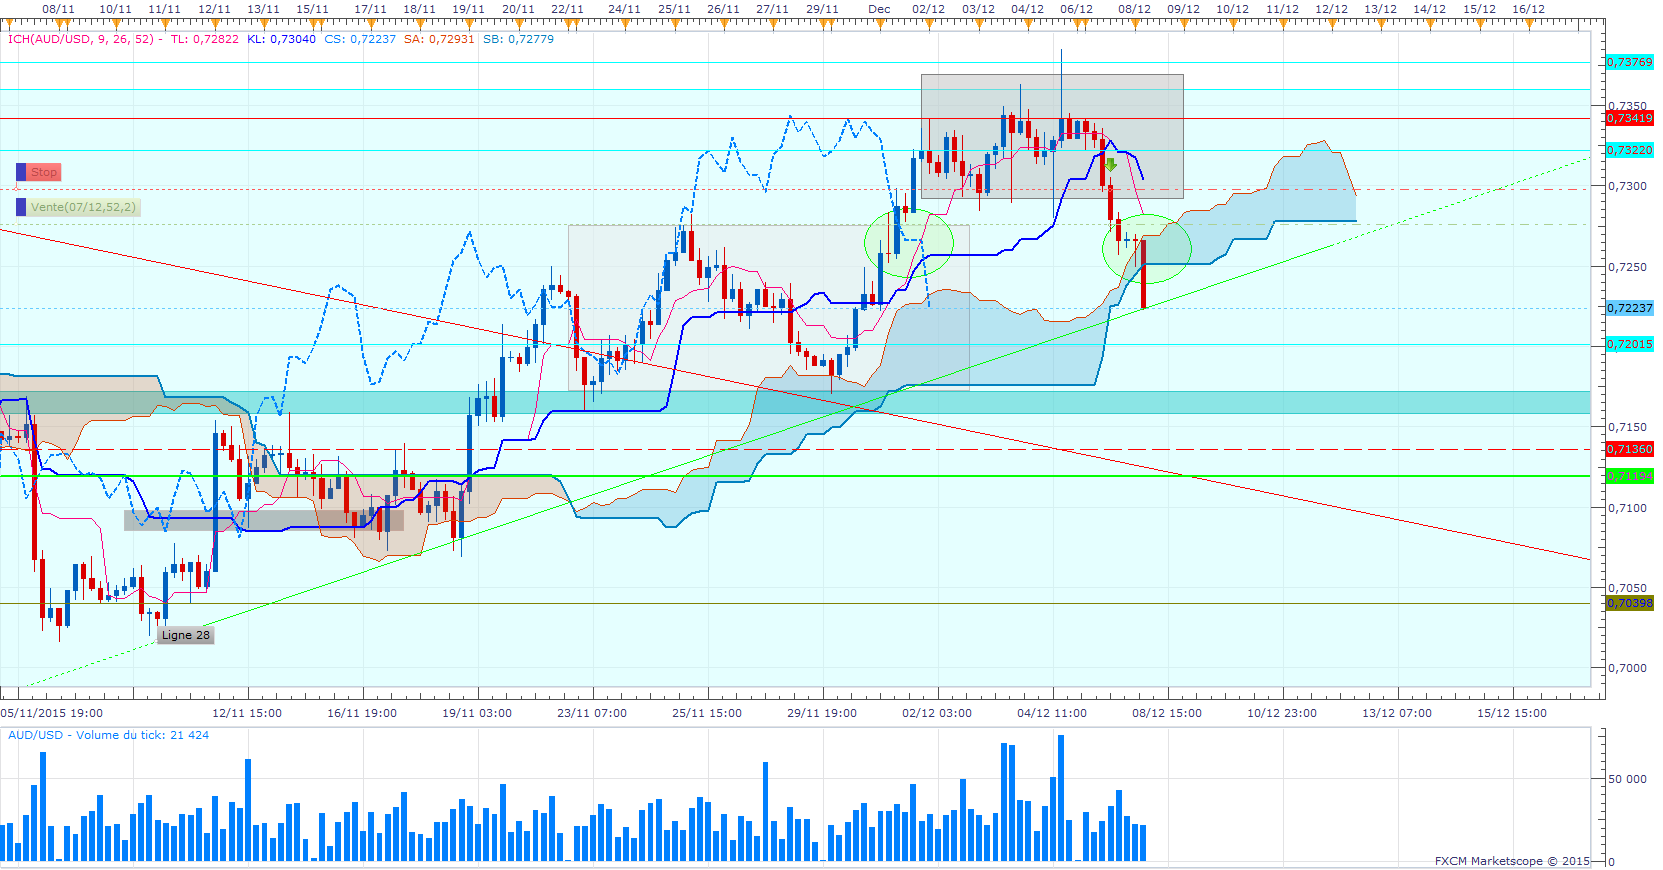Click the SB: 0,72779 legend value
The width and height of the screenshot is (1663, 870).
click(518, 39)
